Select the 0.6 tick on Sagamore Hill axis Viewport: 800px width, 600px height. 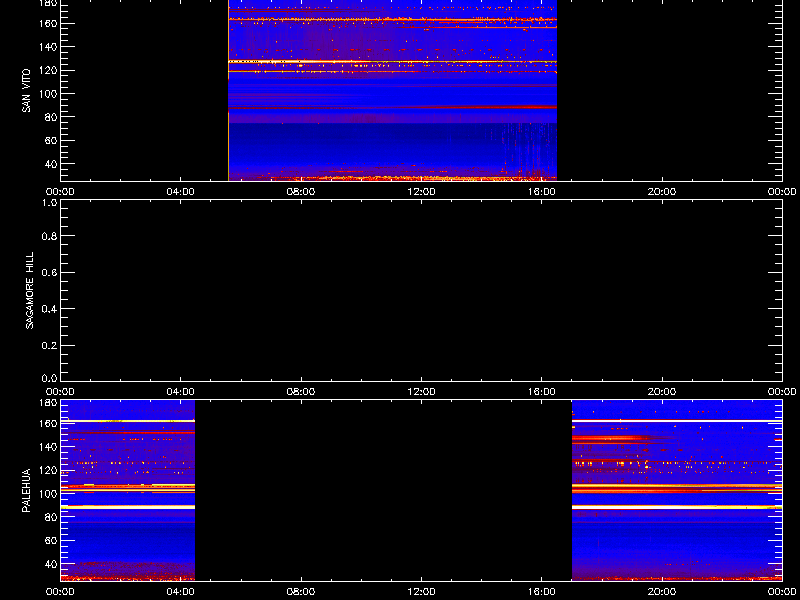tap(49, 272)
